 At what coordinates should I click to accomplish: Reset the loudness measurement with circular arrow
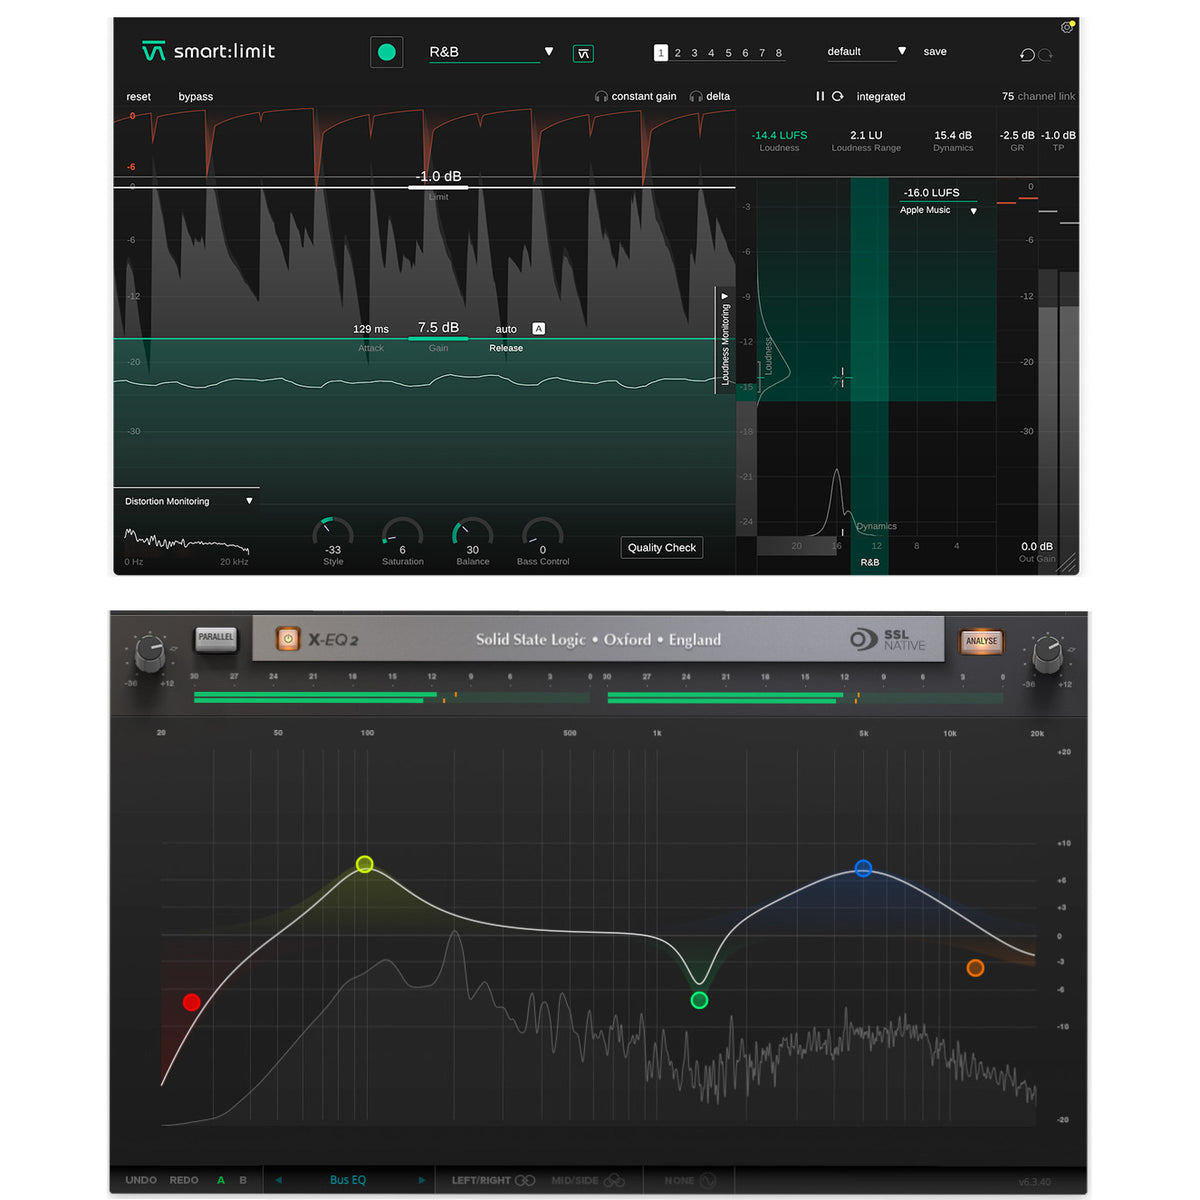pos(838,96)
